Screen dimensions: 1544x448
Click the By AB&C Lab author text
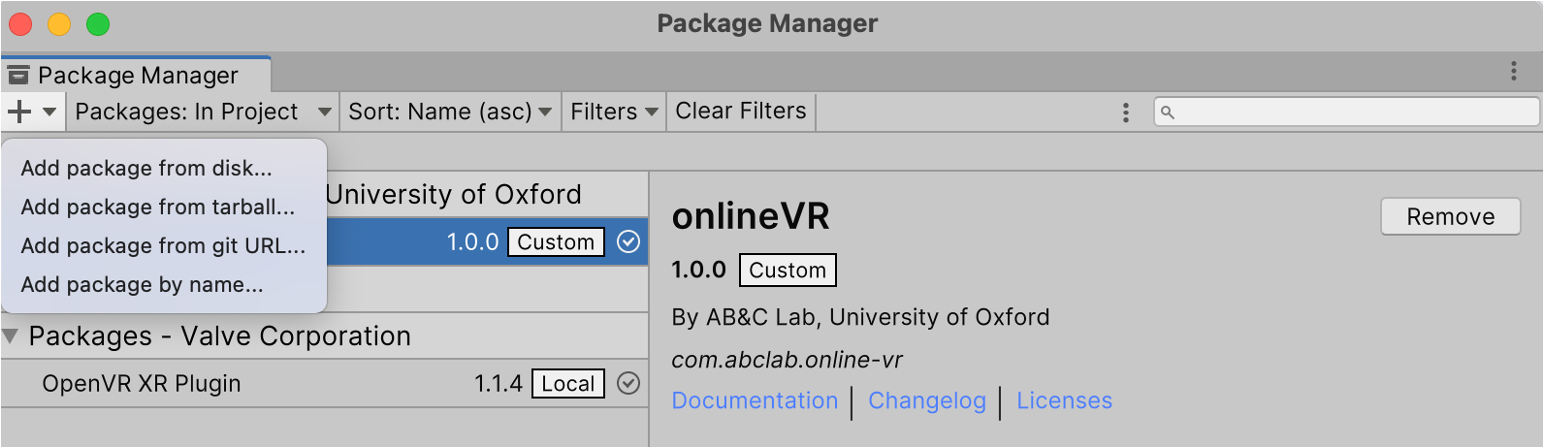pyautogui.click(x=861, y=318)
